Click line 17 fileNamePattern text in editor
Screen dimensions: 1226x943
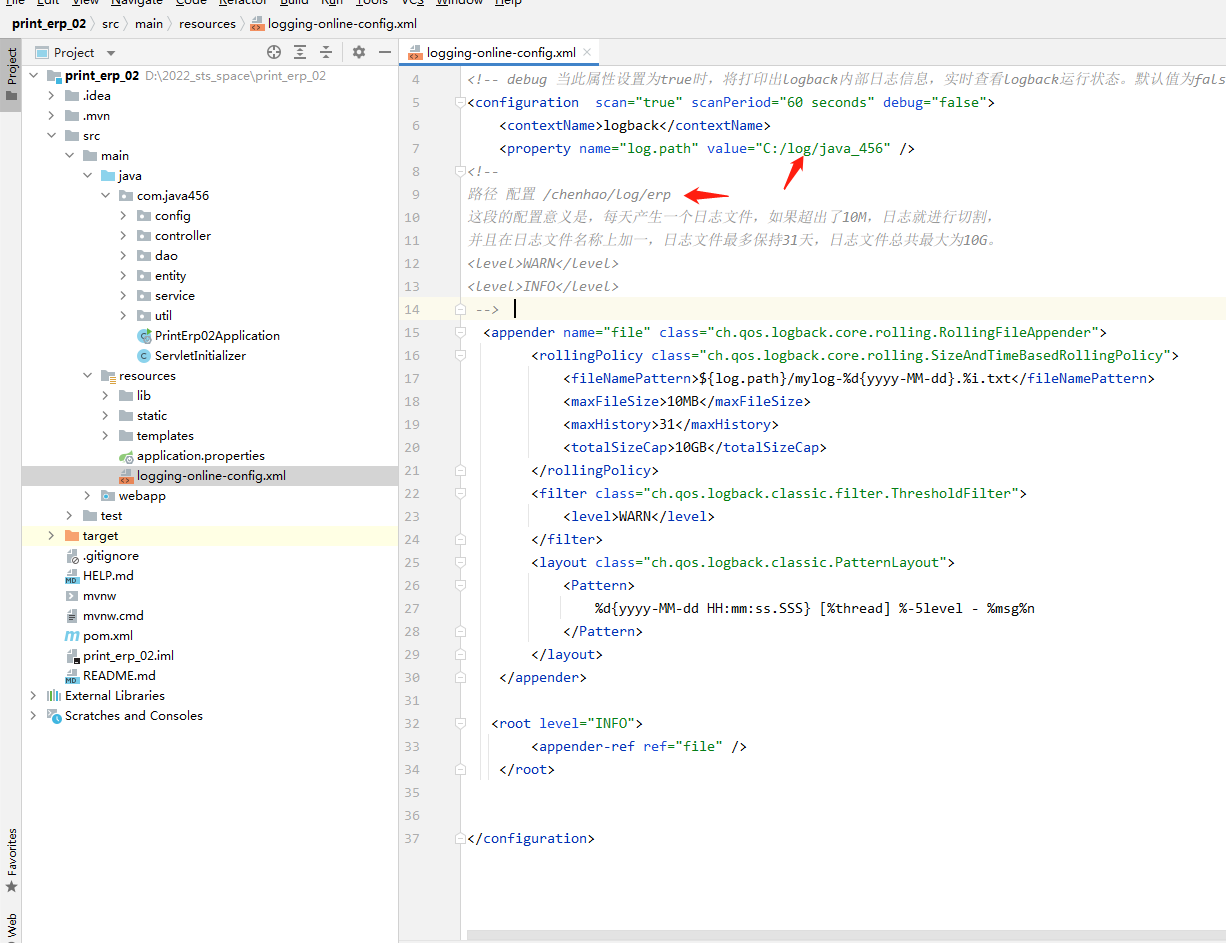(x=859, y=378)
